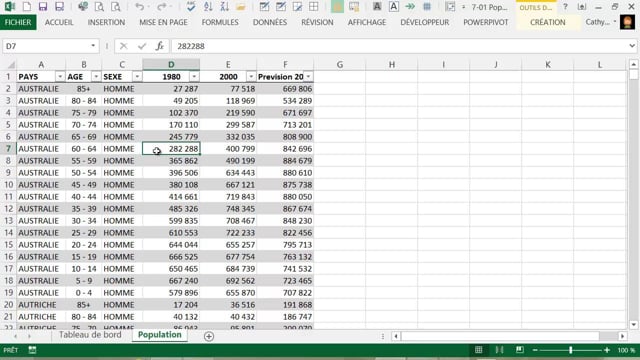Click the spell check icon
The image size is (640, 360).
point(191,7)
